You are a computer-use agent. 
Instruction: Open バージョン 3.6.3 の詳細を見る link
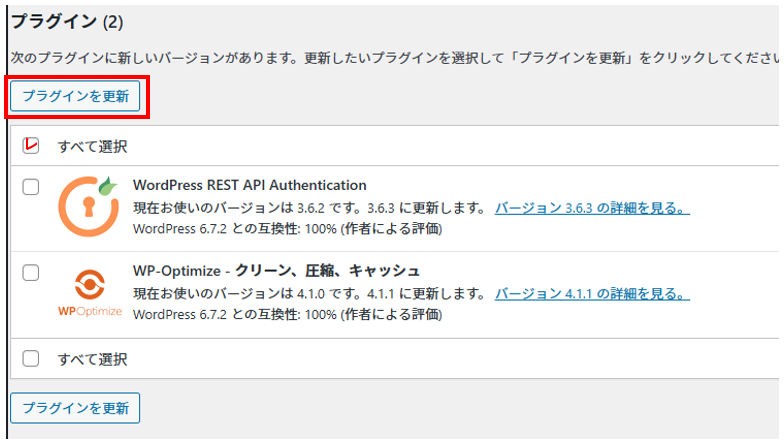(592, 208)
